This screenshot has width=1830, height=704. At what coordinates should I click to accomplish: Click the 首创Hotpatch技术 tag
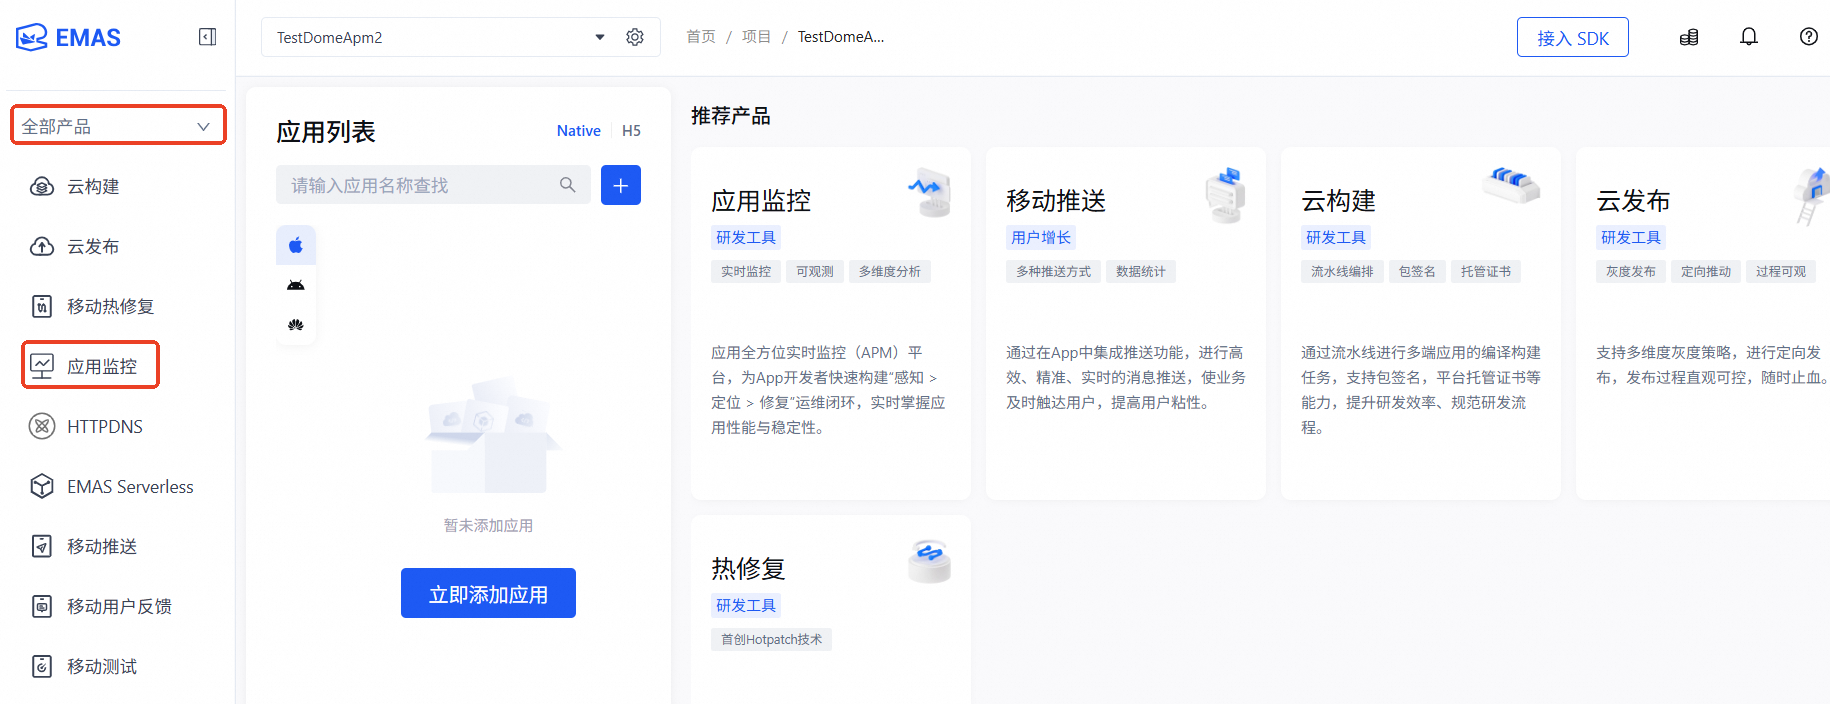(x=772, y=640)
